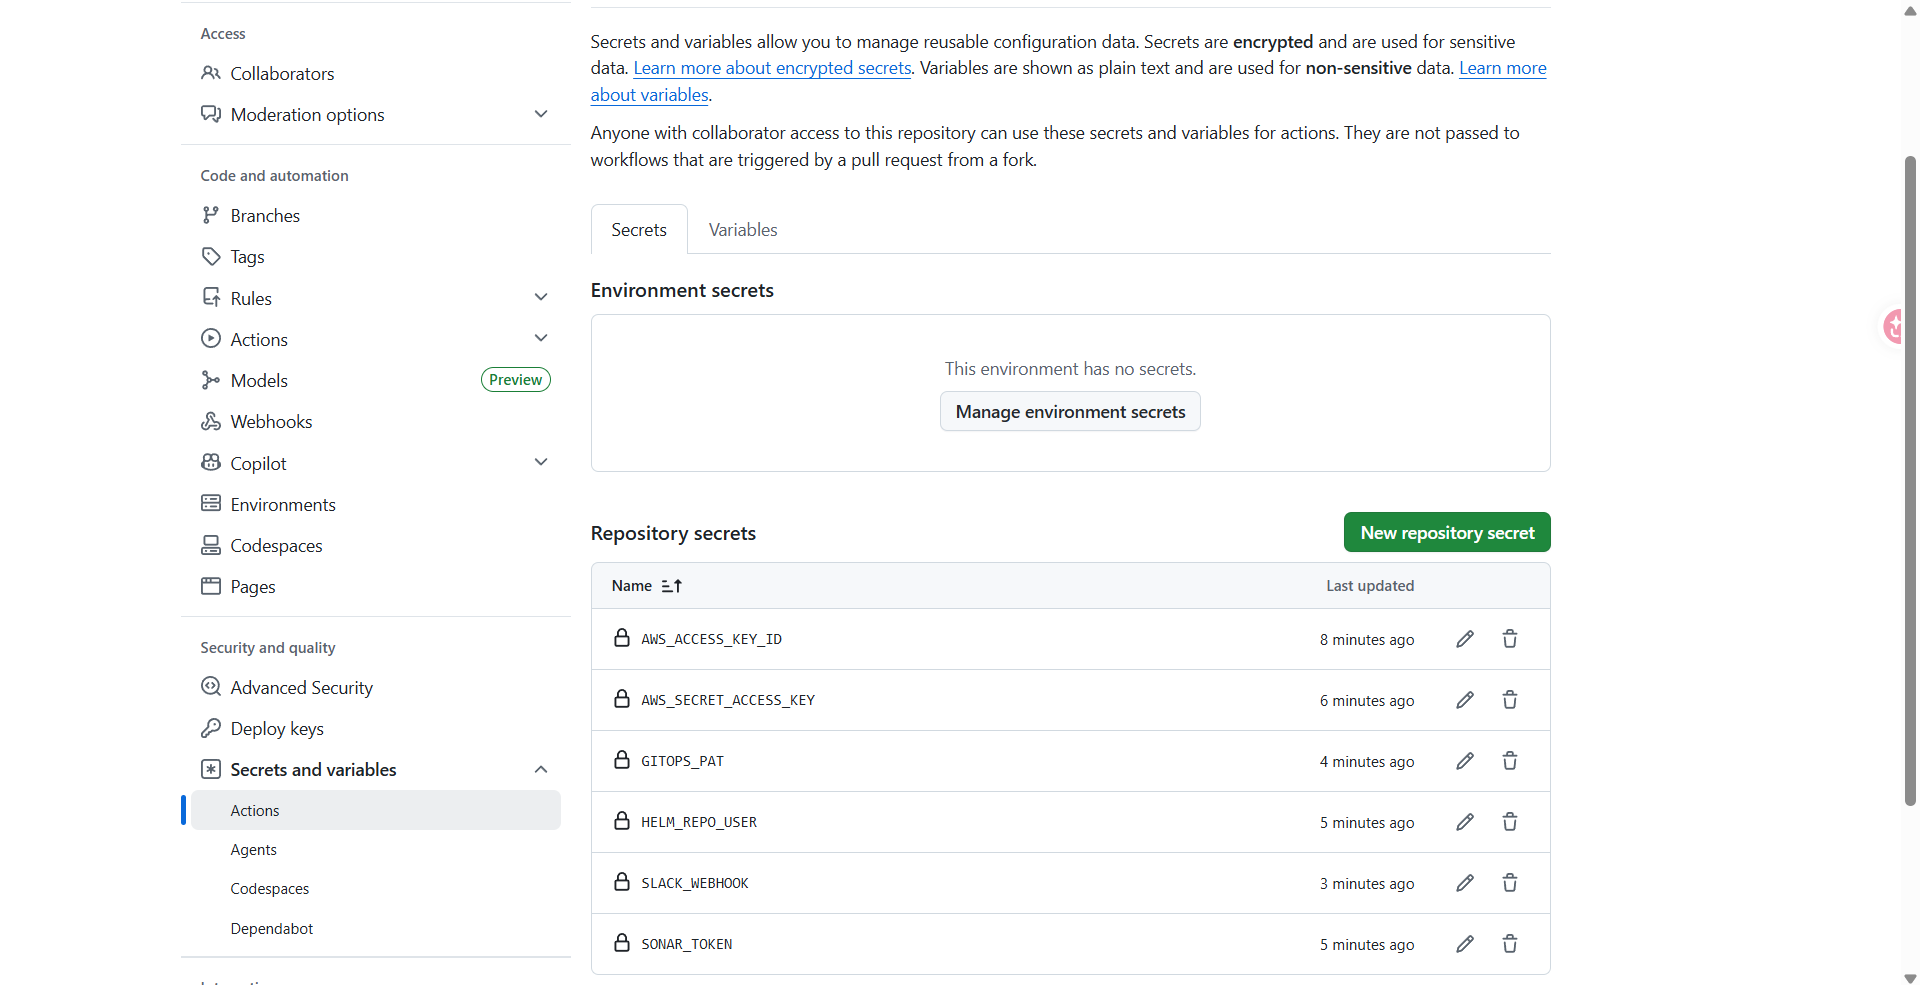Click the Models icon in sidebar

(211, 380)
